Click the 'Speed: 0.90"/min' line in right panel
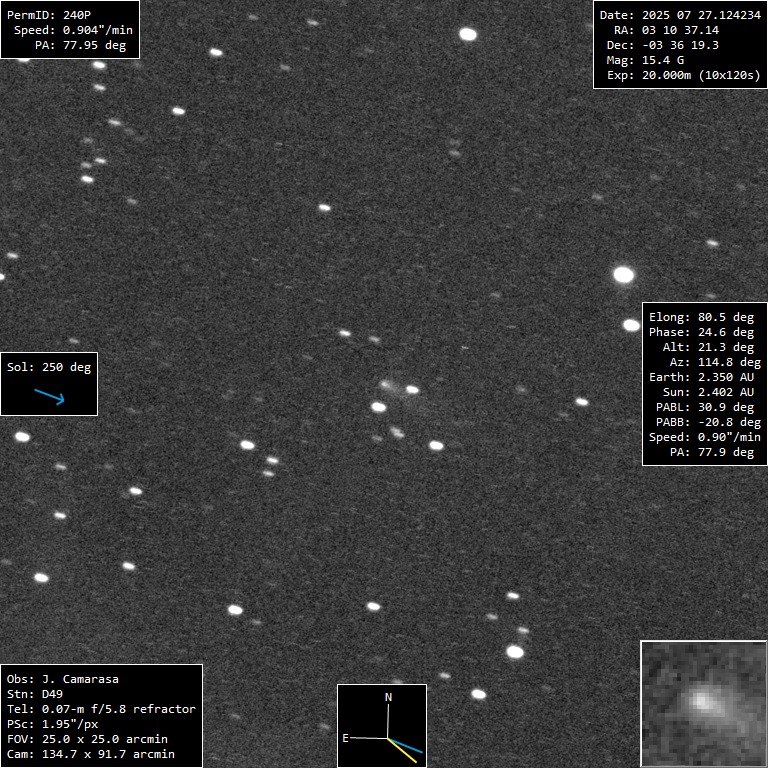Image resolution: width=768 pixels, height=768 pixels. point(704,437)
